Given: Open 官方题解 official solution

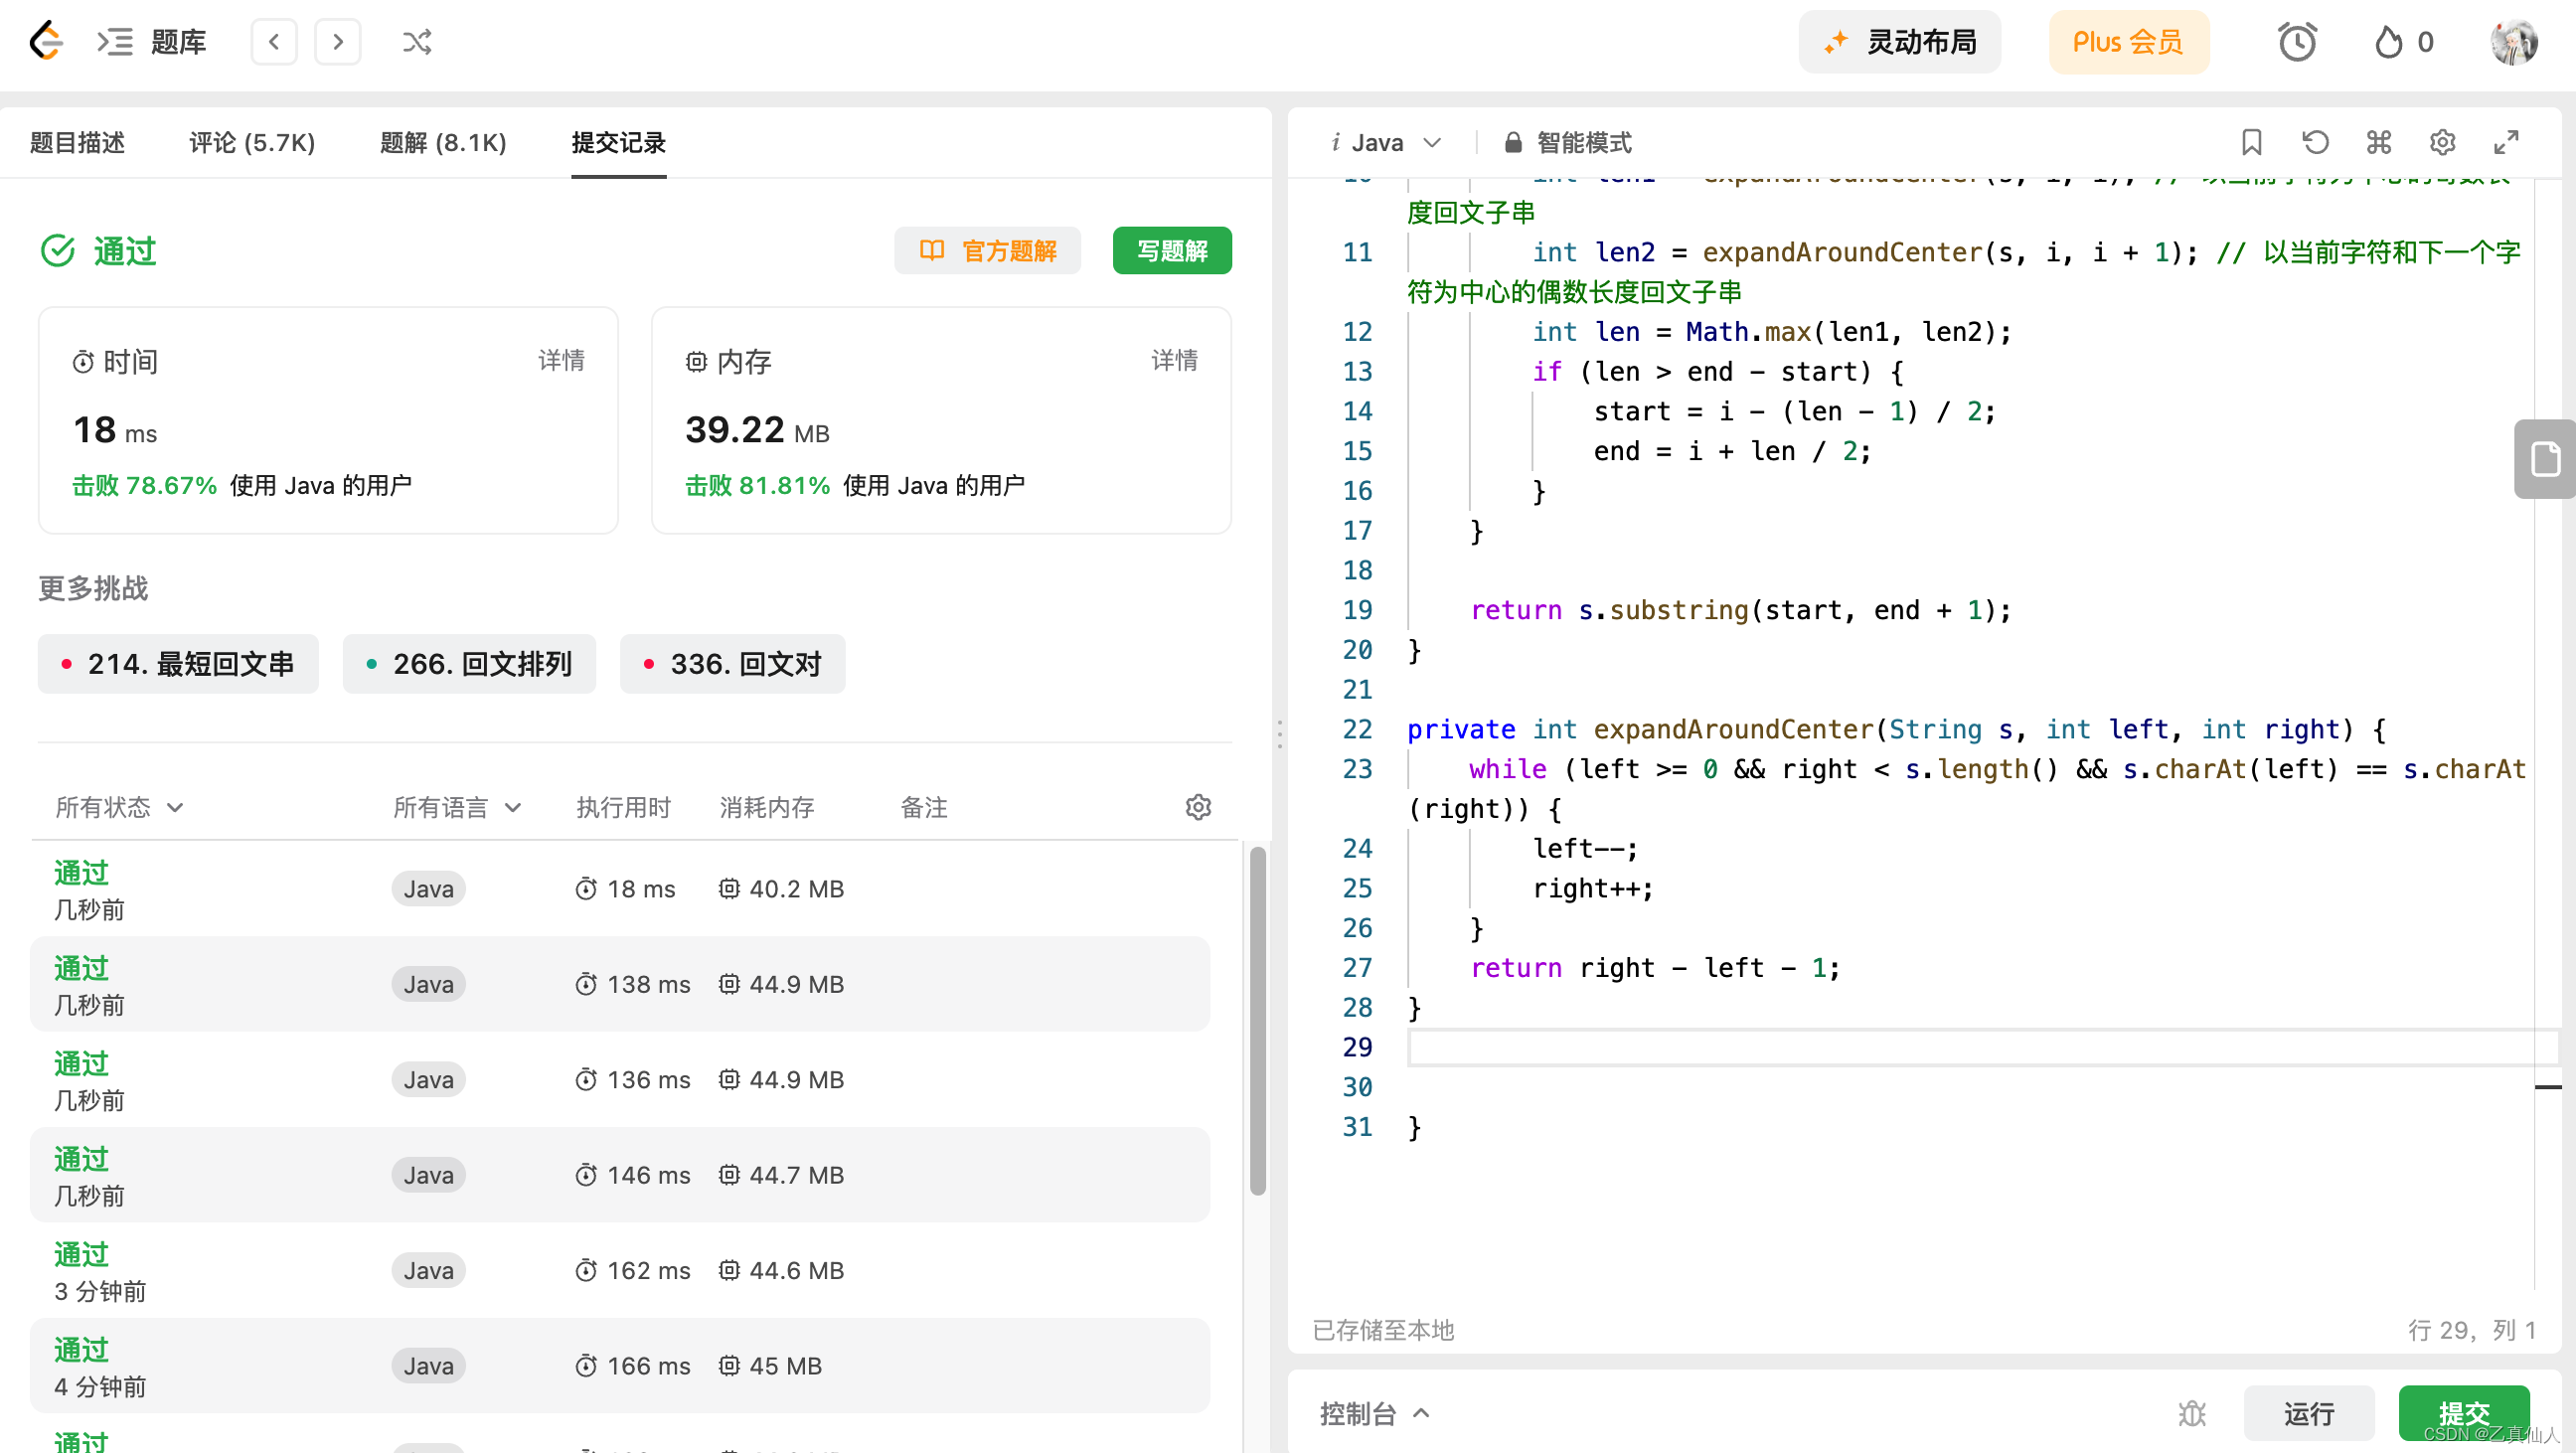Looking at the screenshot, I should (x=988, y=250).
